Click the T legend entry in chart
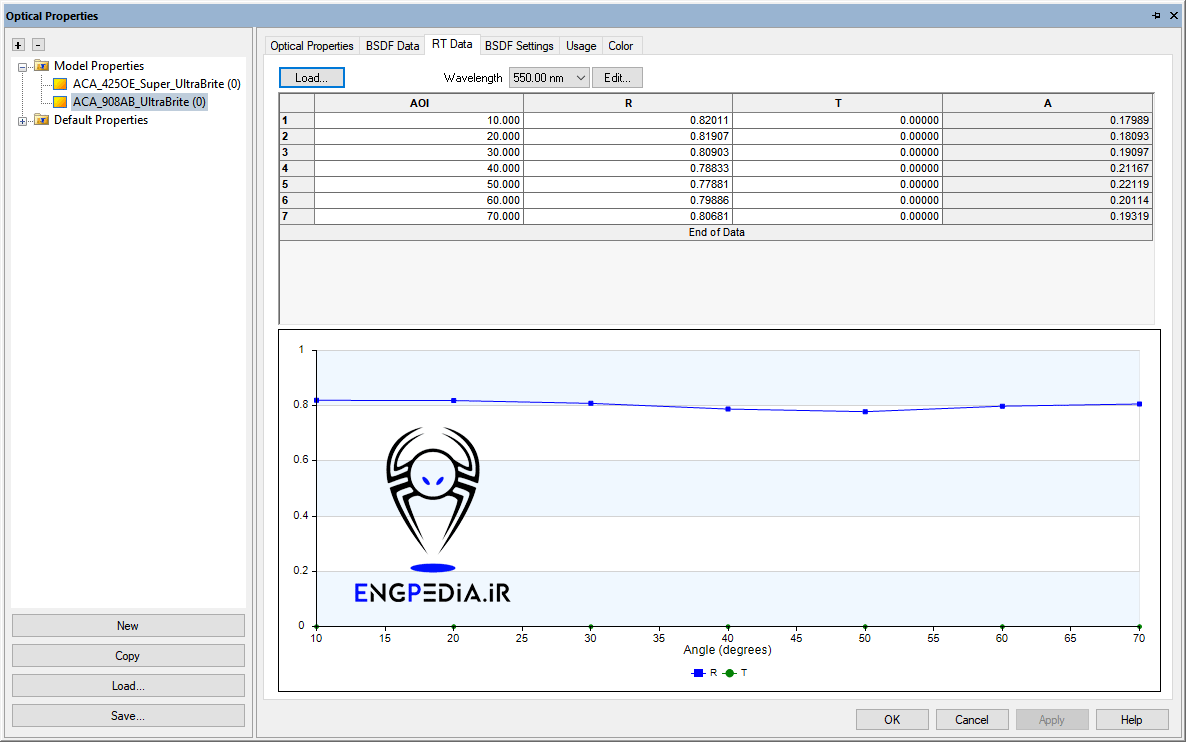This screenshot has width=1186, height=742. pos(735,672)
